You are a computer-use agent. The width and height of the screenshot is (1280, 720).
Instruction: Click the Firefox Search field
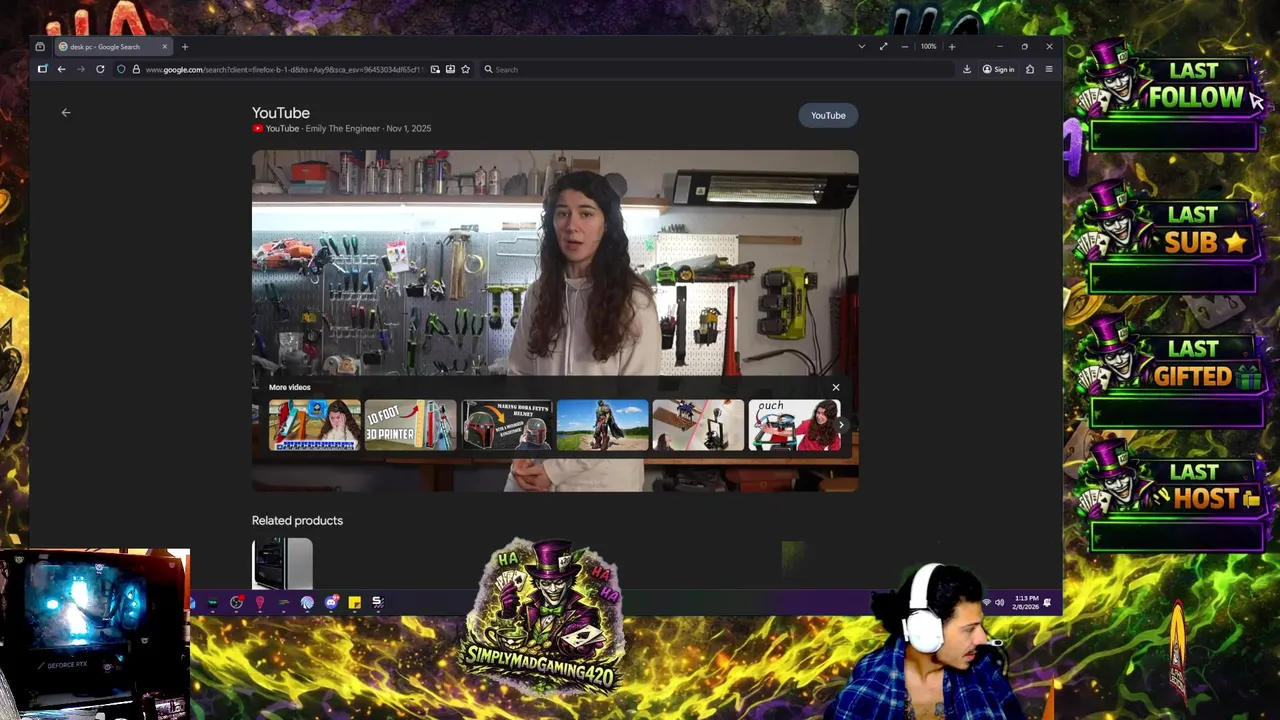tap(715, 69)
